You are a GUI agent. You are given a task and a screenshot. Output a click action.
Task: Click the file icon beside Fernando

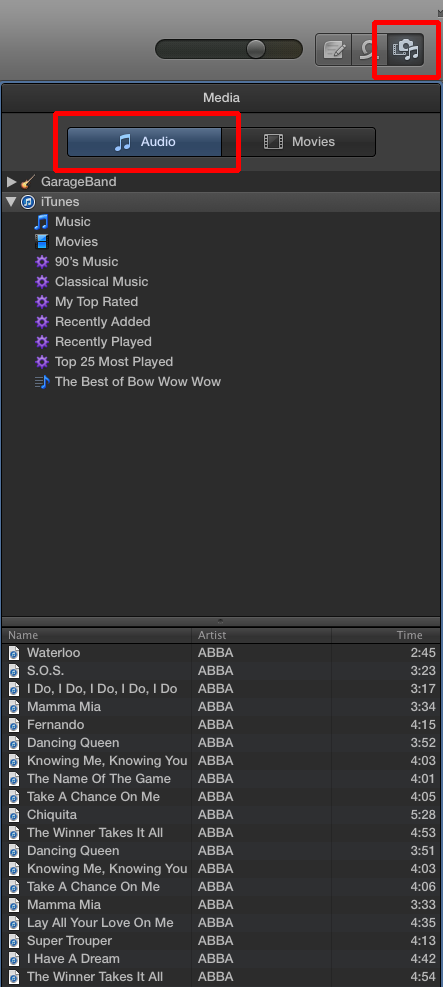pyautogui.click(x=14, y=725)
